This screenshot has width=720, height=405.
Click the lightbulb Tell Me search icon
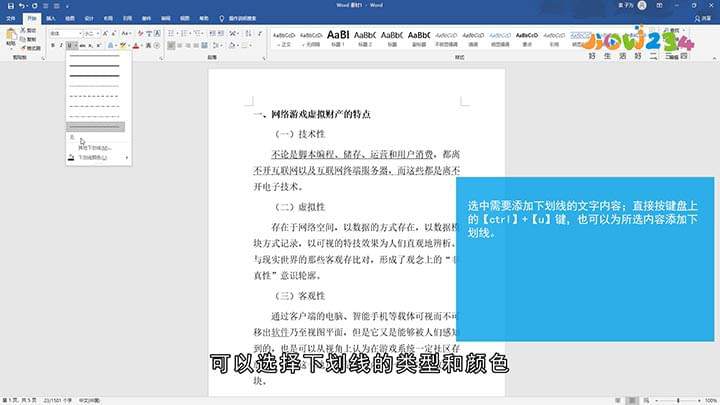click(x=222, y=18)
